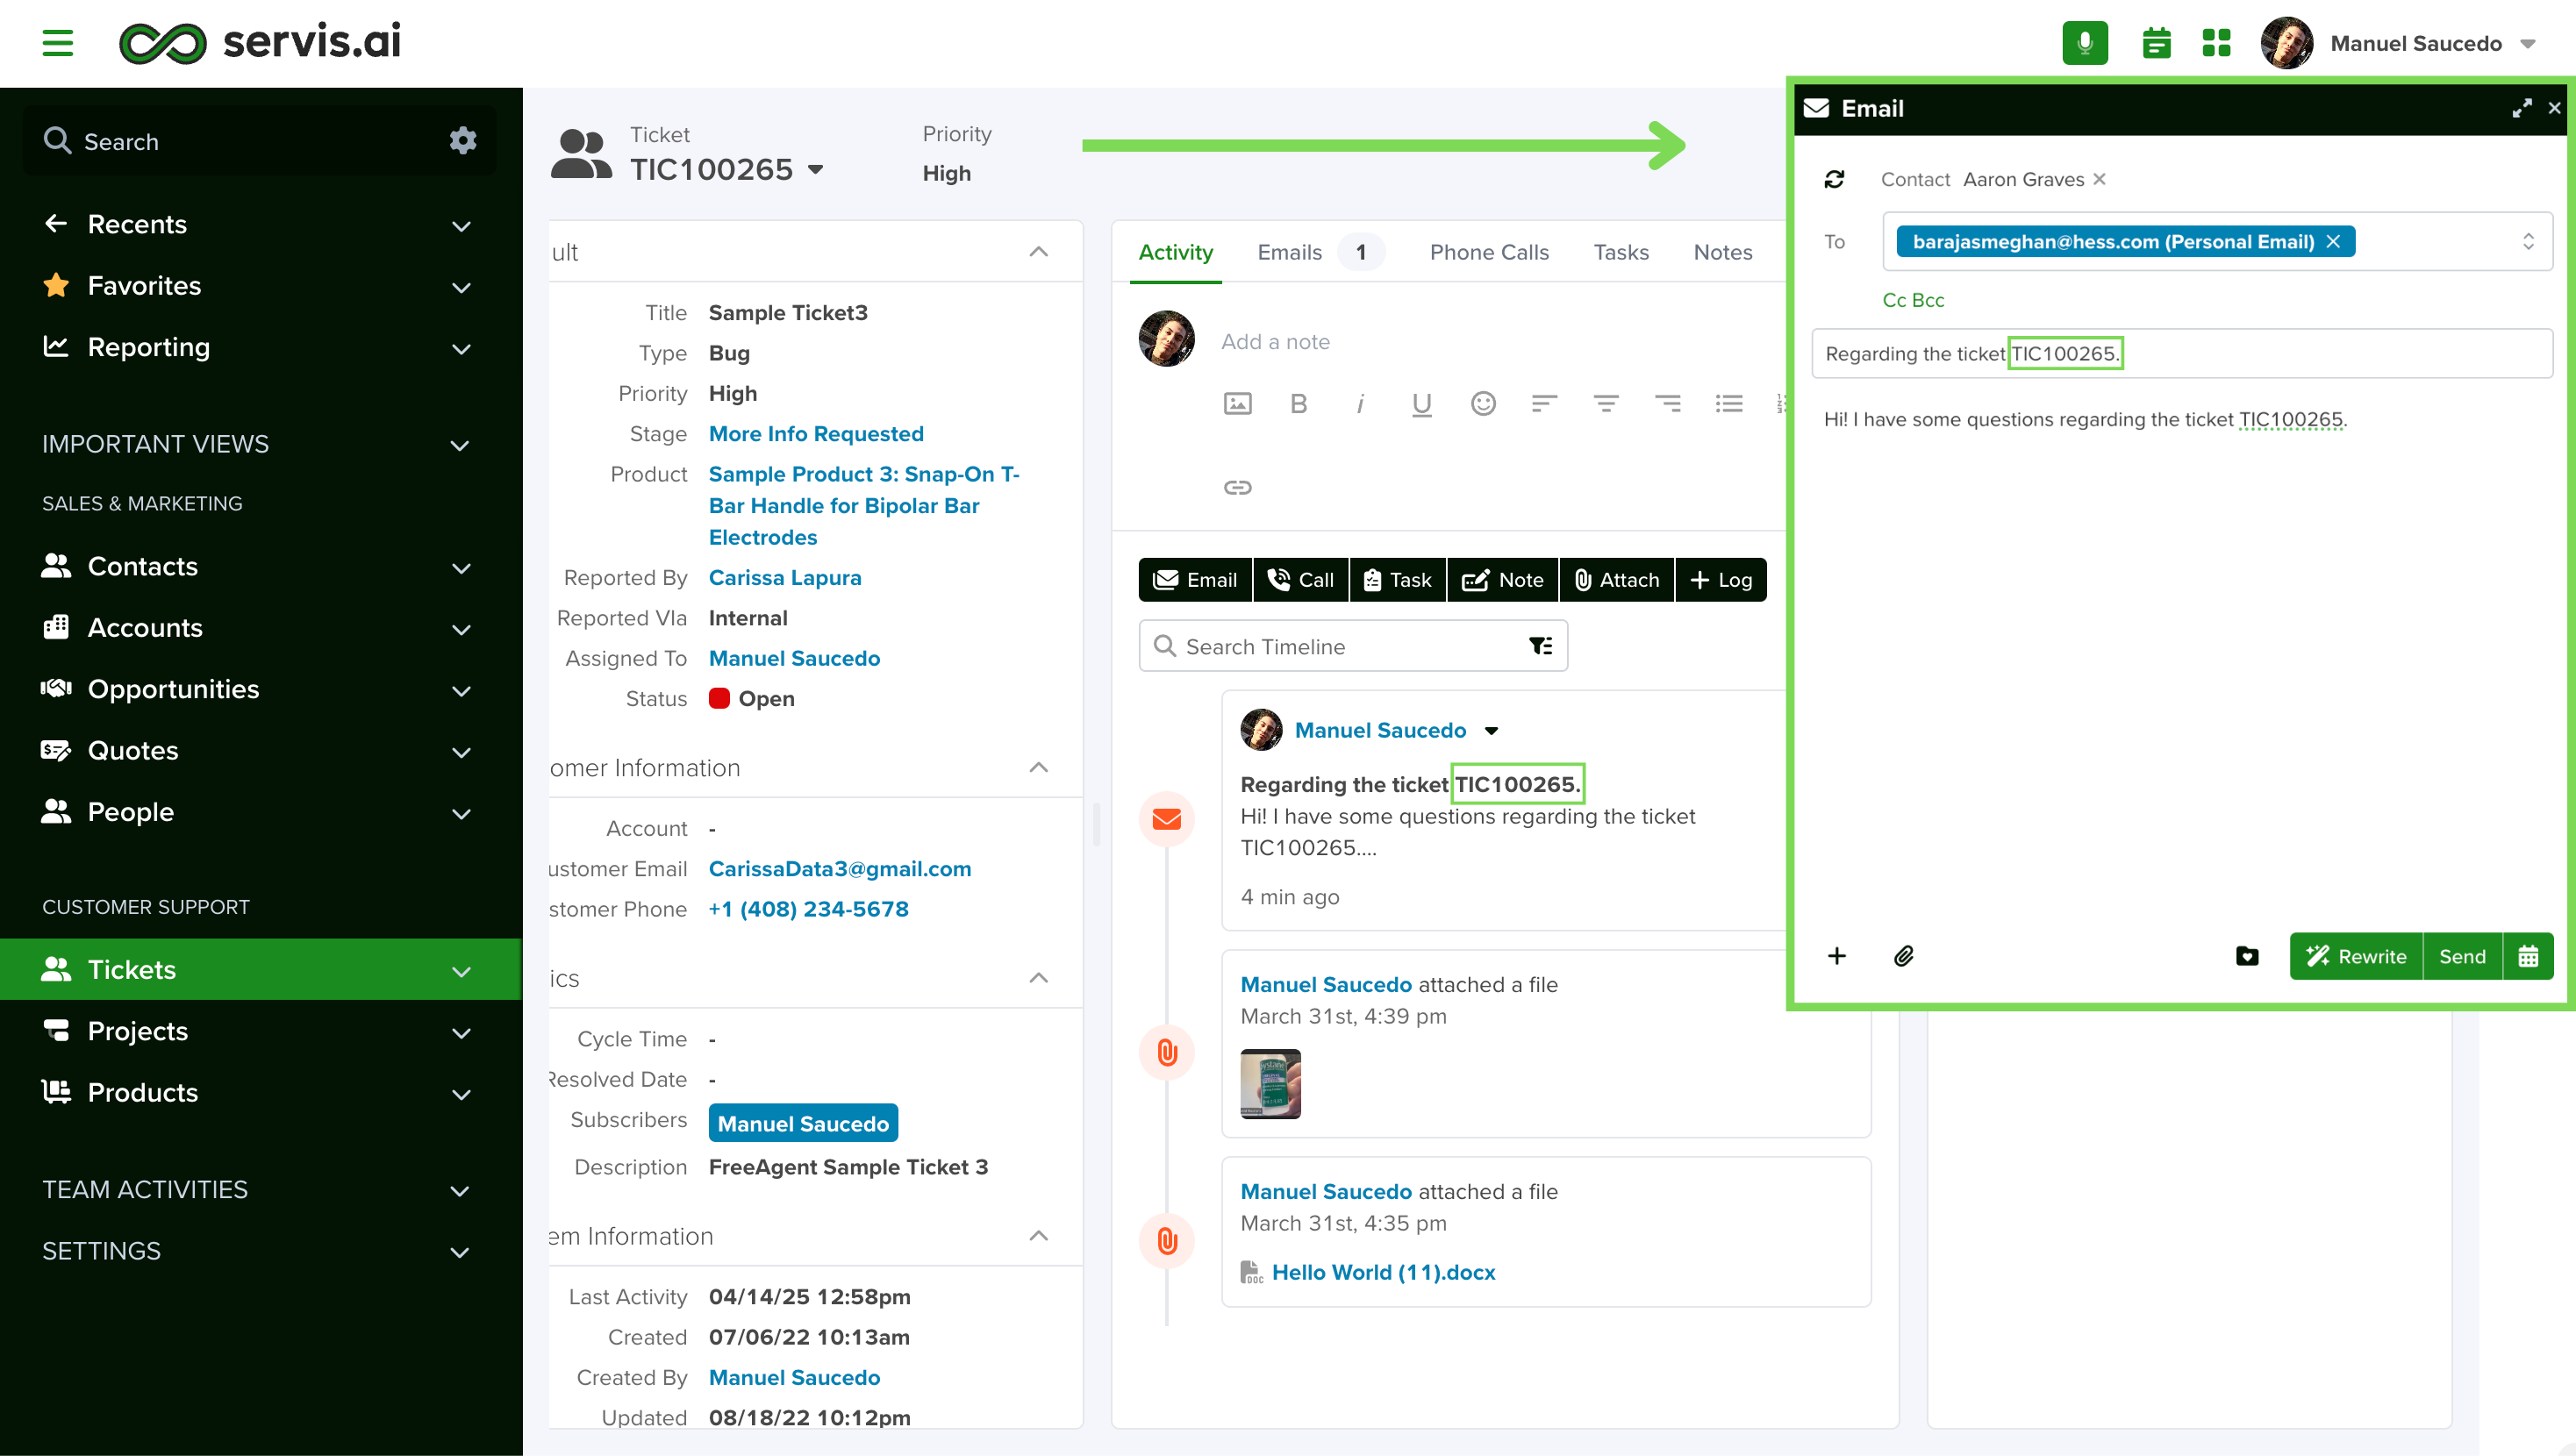Image resolution: width=2576 pixels, height=1456 pixels.
Task: Click the plus icon in email footer
Action: [1837, 956]
